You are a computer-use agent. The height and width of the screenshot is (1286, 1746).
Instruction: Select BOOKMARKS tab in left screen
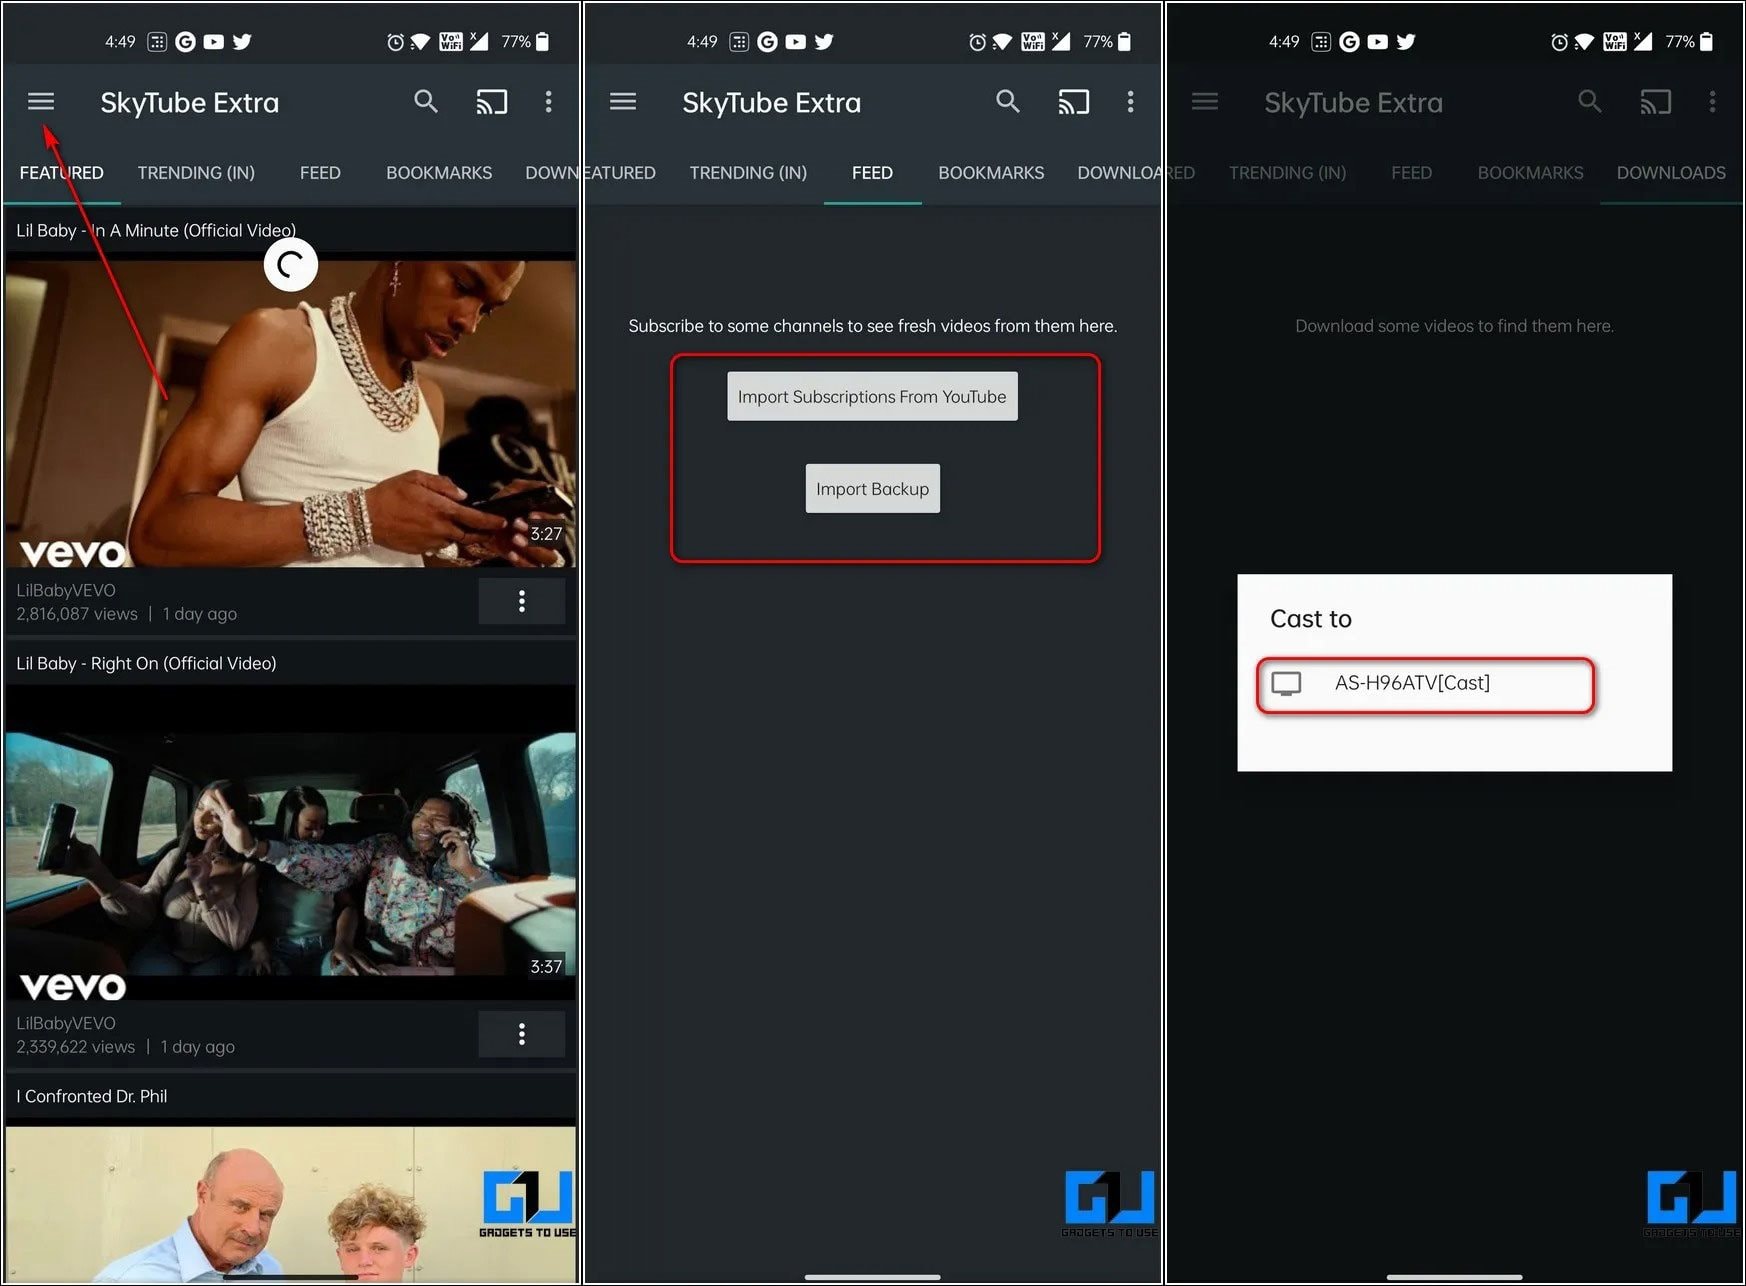pyautogui.click(x=439, y=173)
